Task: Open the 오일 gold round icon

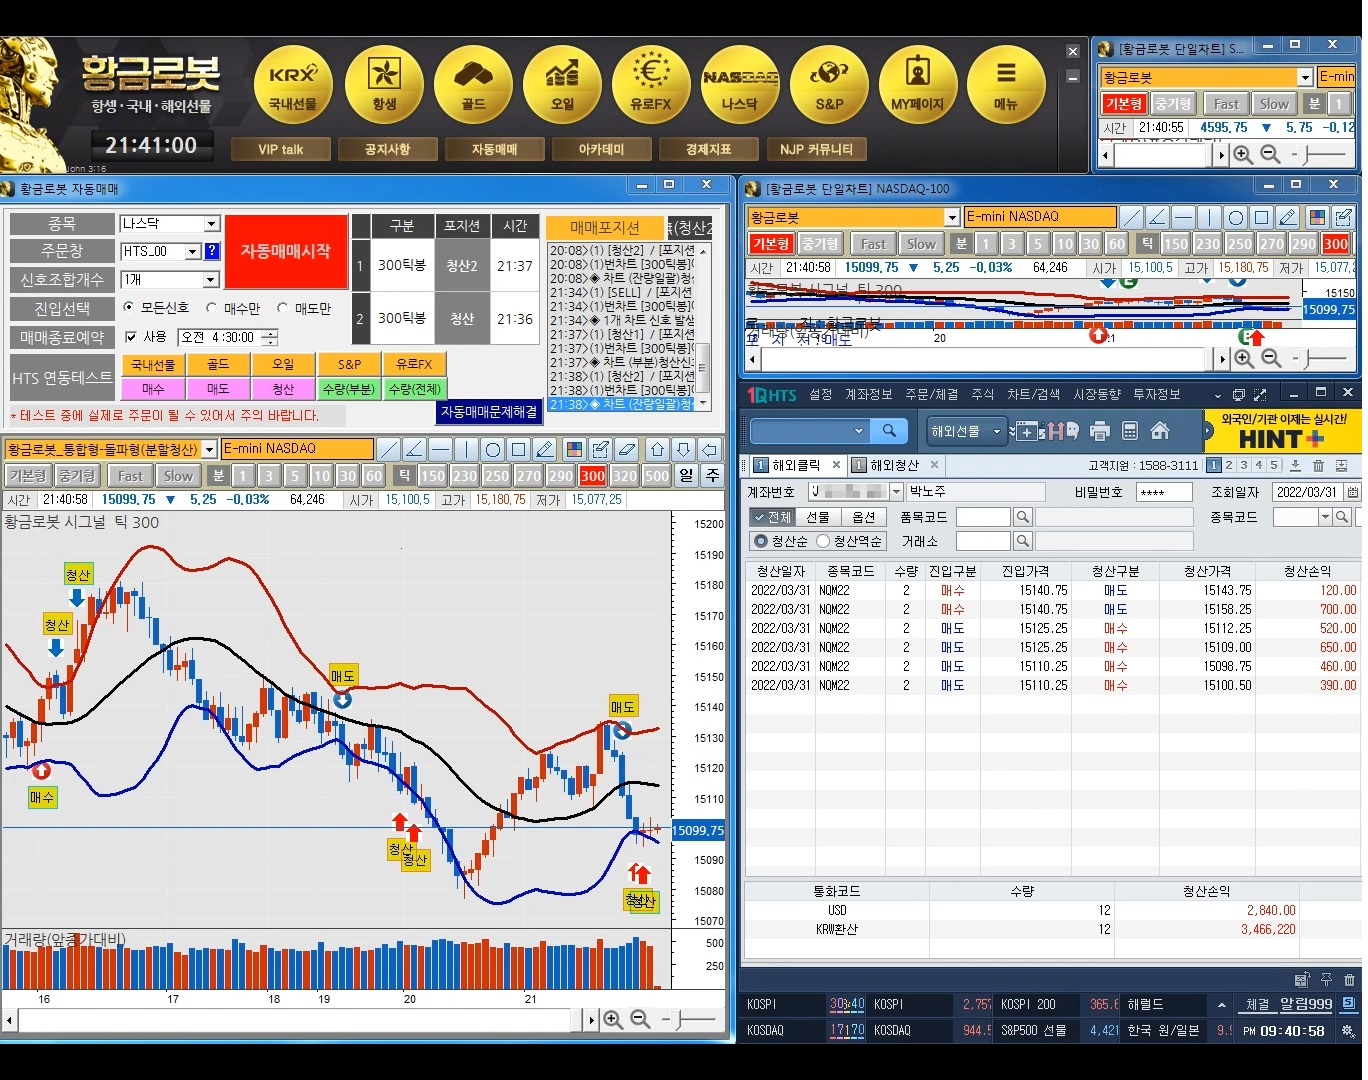Action: (x=562, y=85)
